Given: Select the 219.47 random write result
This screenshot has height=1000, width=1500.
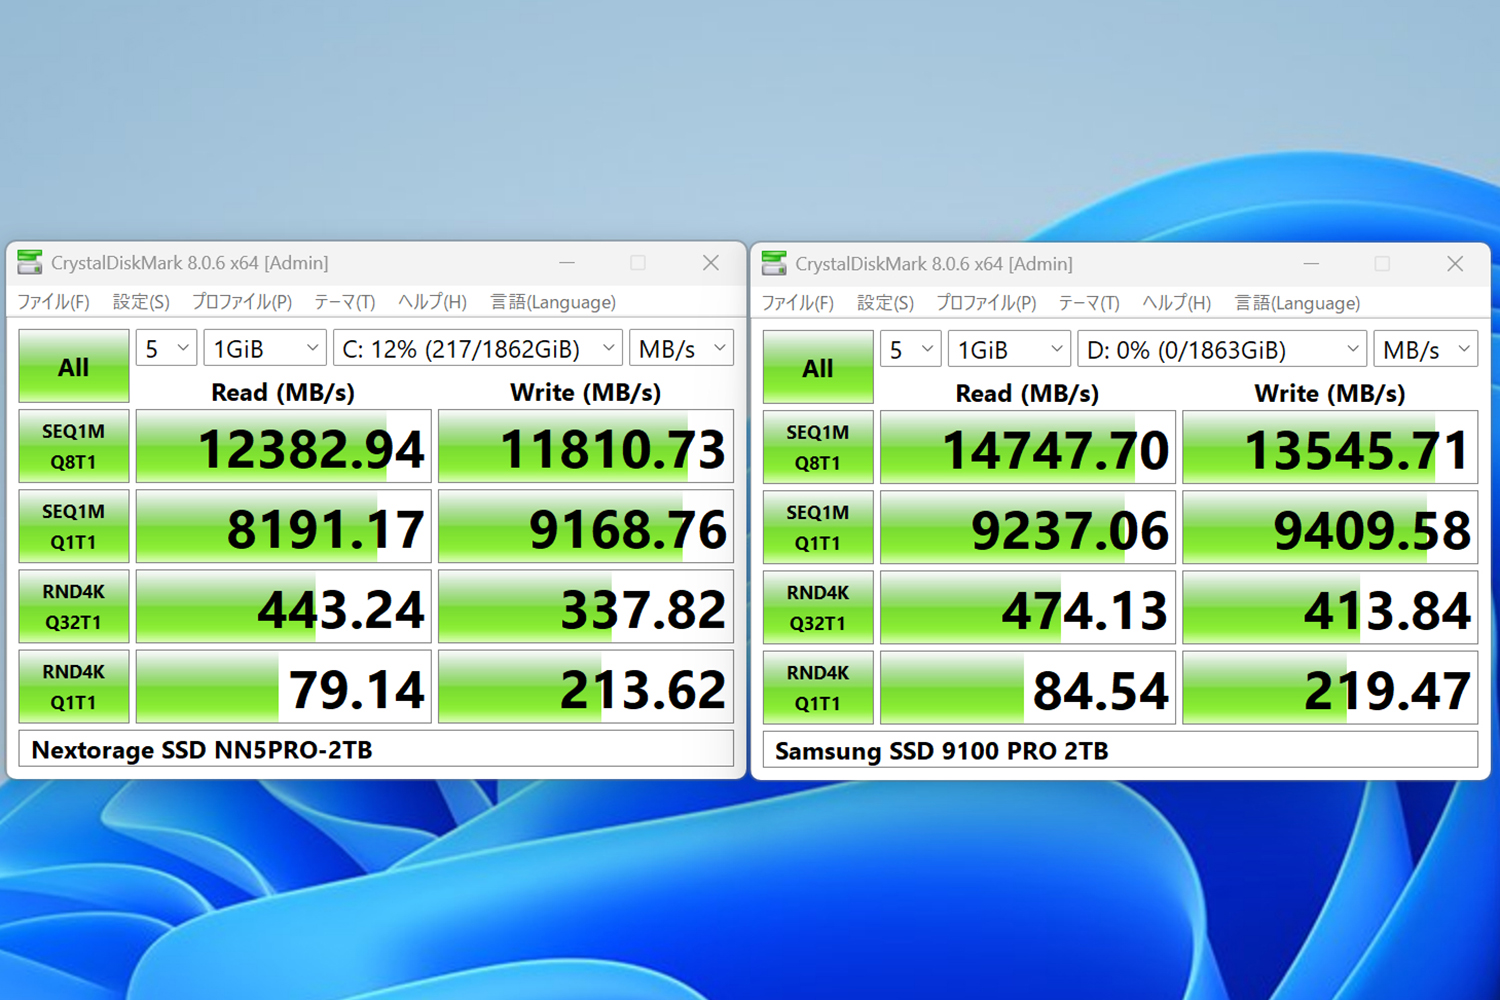Looking at the screenshot, I should point(1330,687).
